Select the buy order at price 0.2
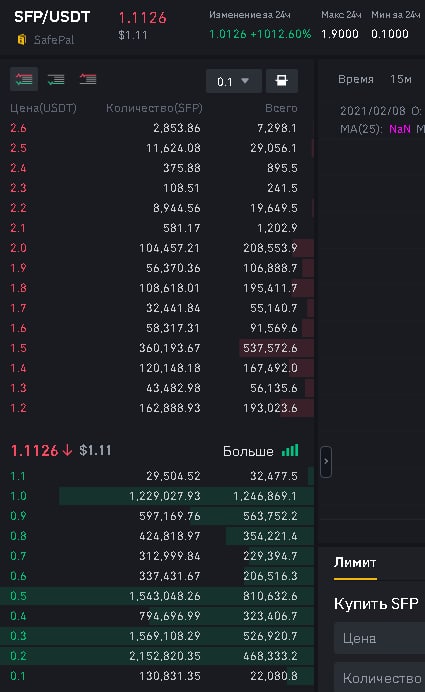This screenshot has width=425, height=692. coord(157,656)
